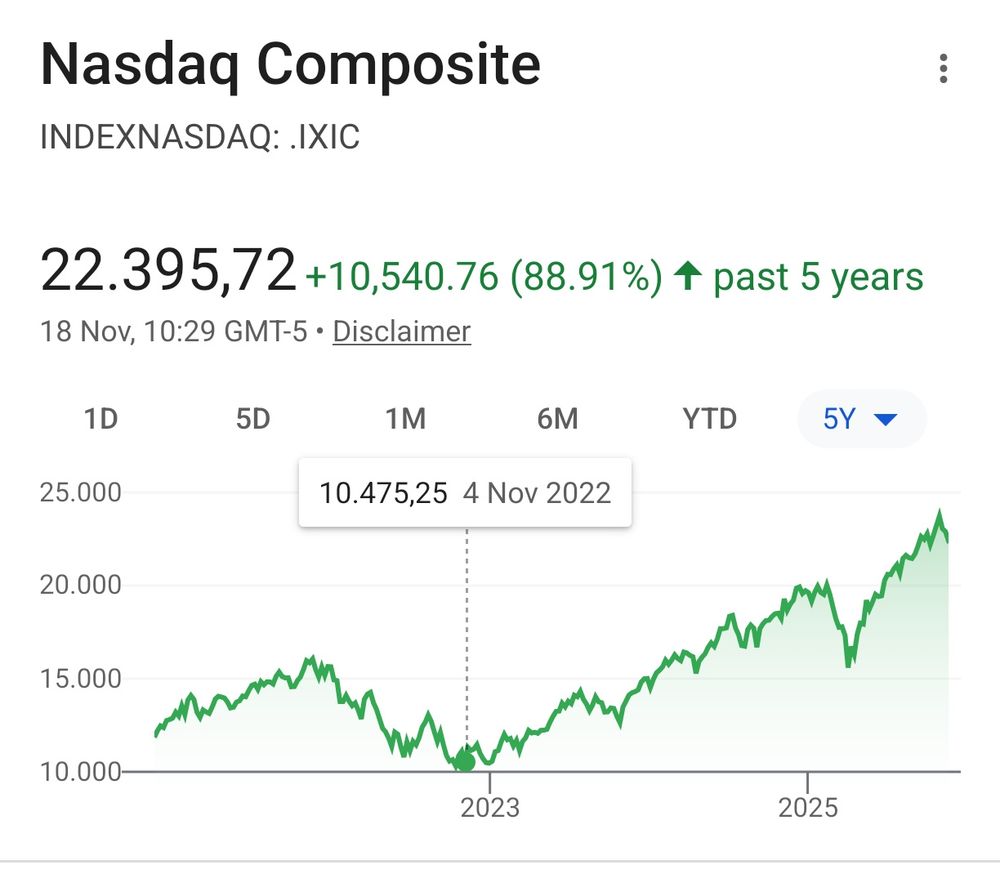Click the +10,540.76 (88.91%) change figure

[484, 277]
